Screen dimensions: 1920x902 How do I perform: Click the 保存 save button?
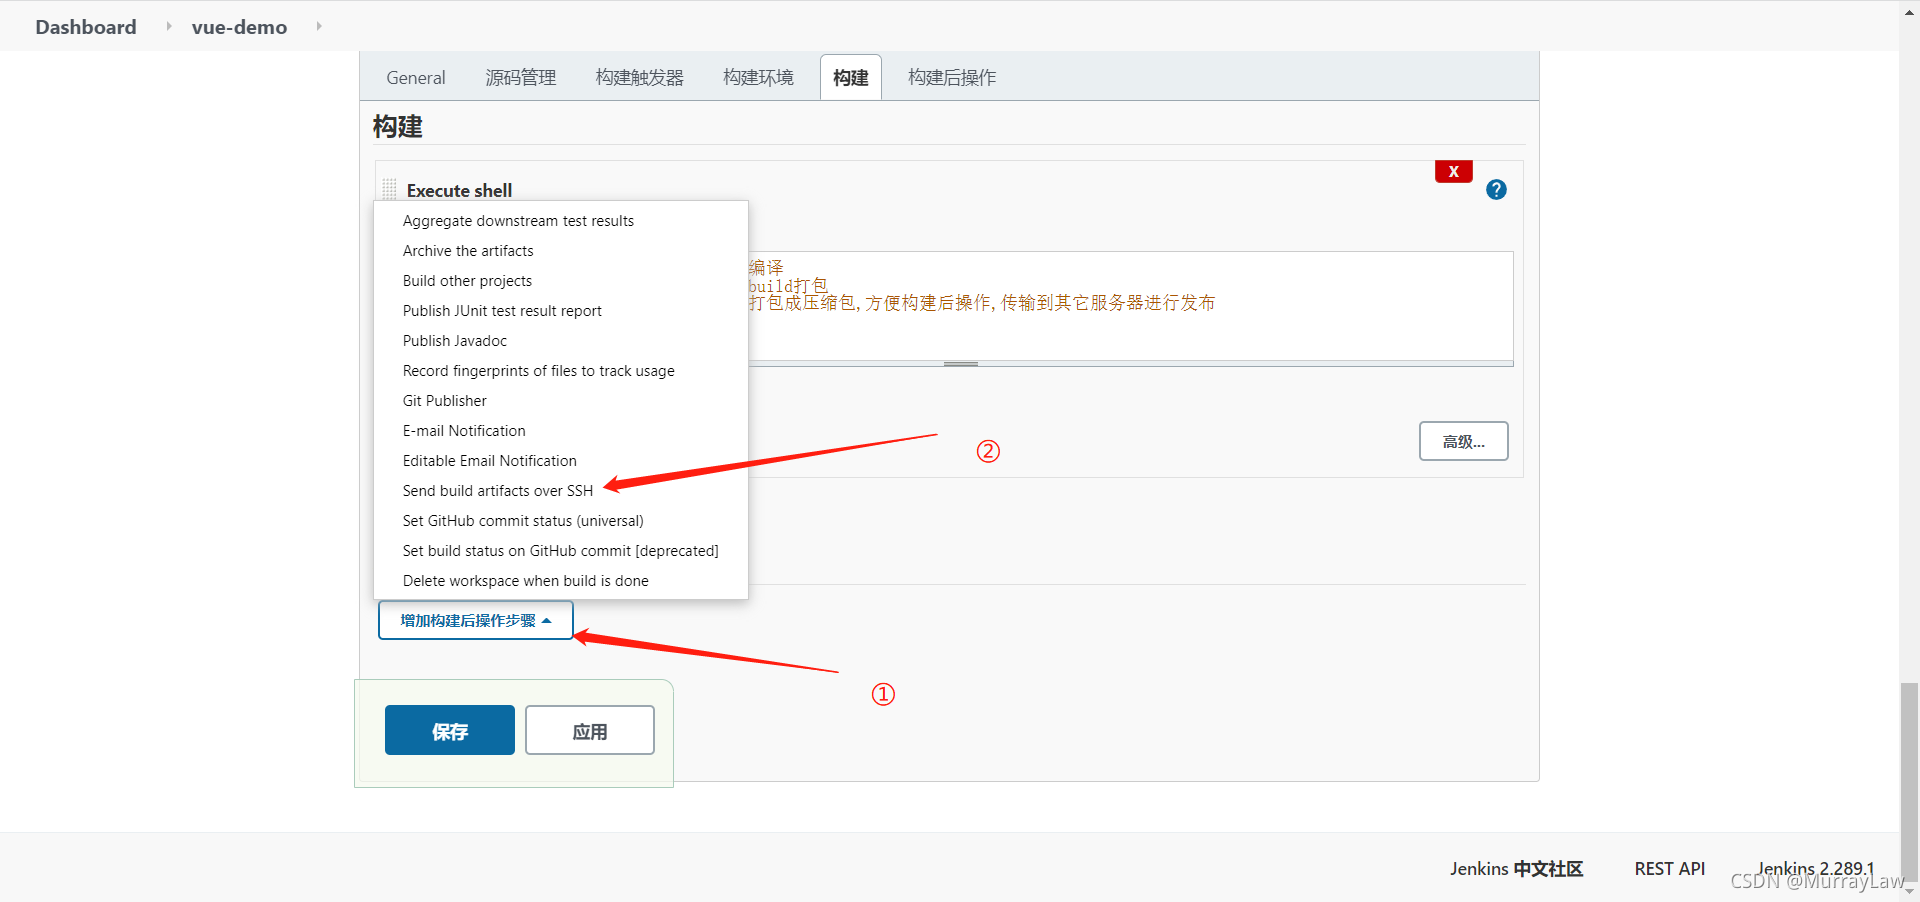point(450,731)
